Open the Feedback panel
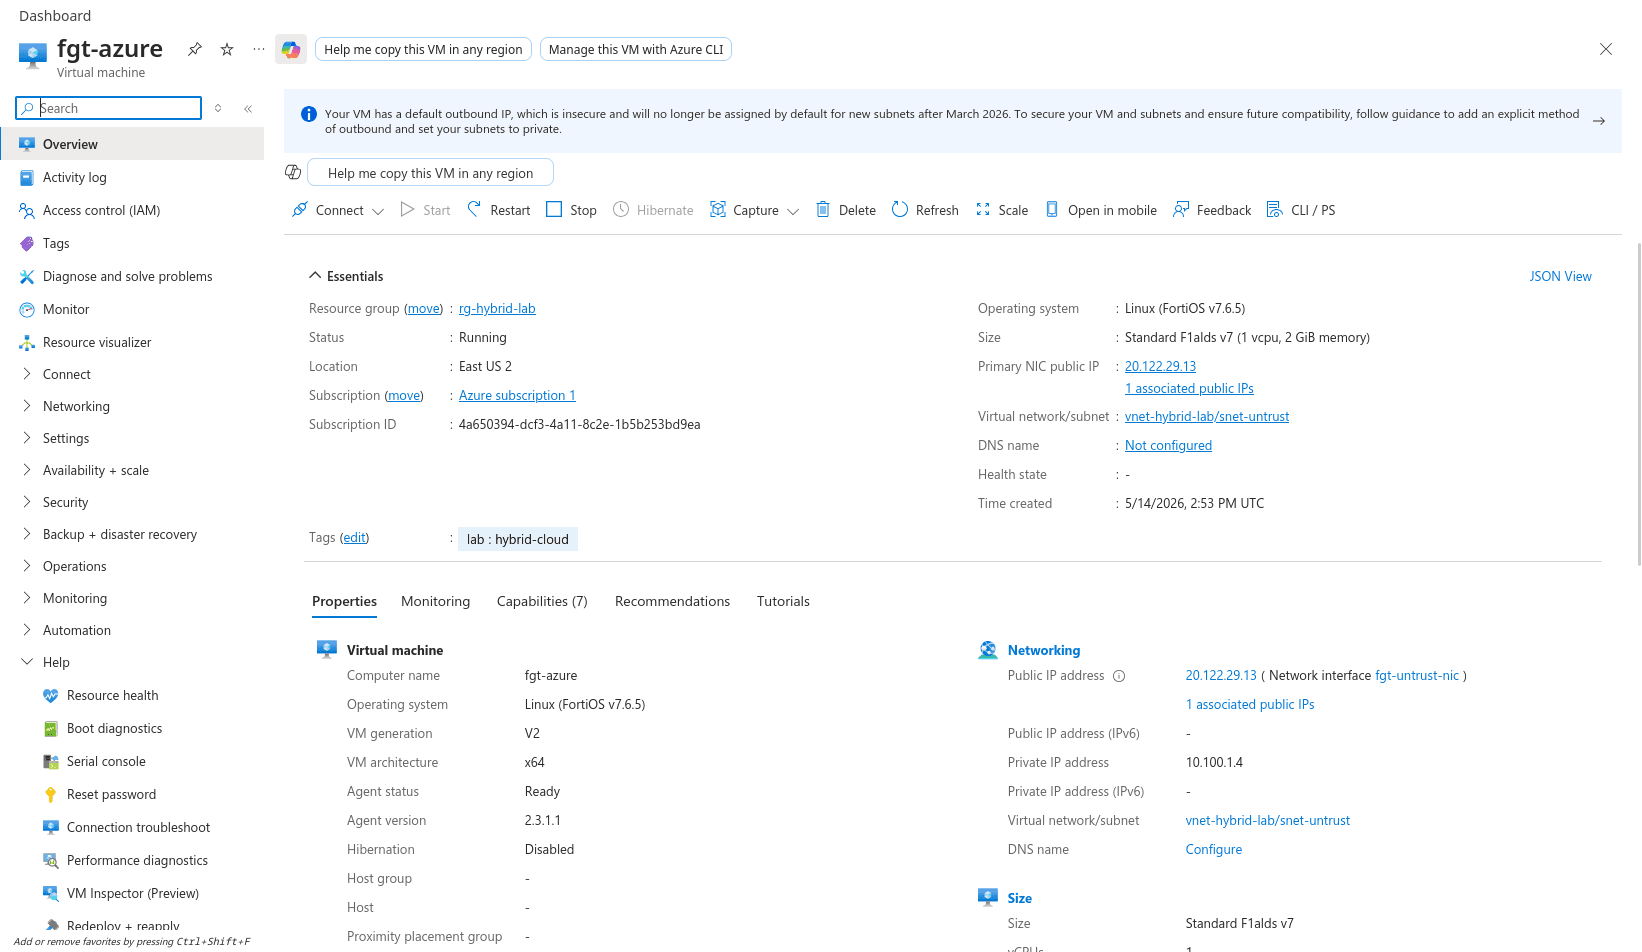The height and width of the screenshot is (952, 1642). point(1212,210)
